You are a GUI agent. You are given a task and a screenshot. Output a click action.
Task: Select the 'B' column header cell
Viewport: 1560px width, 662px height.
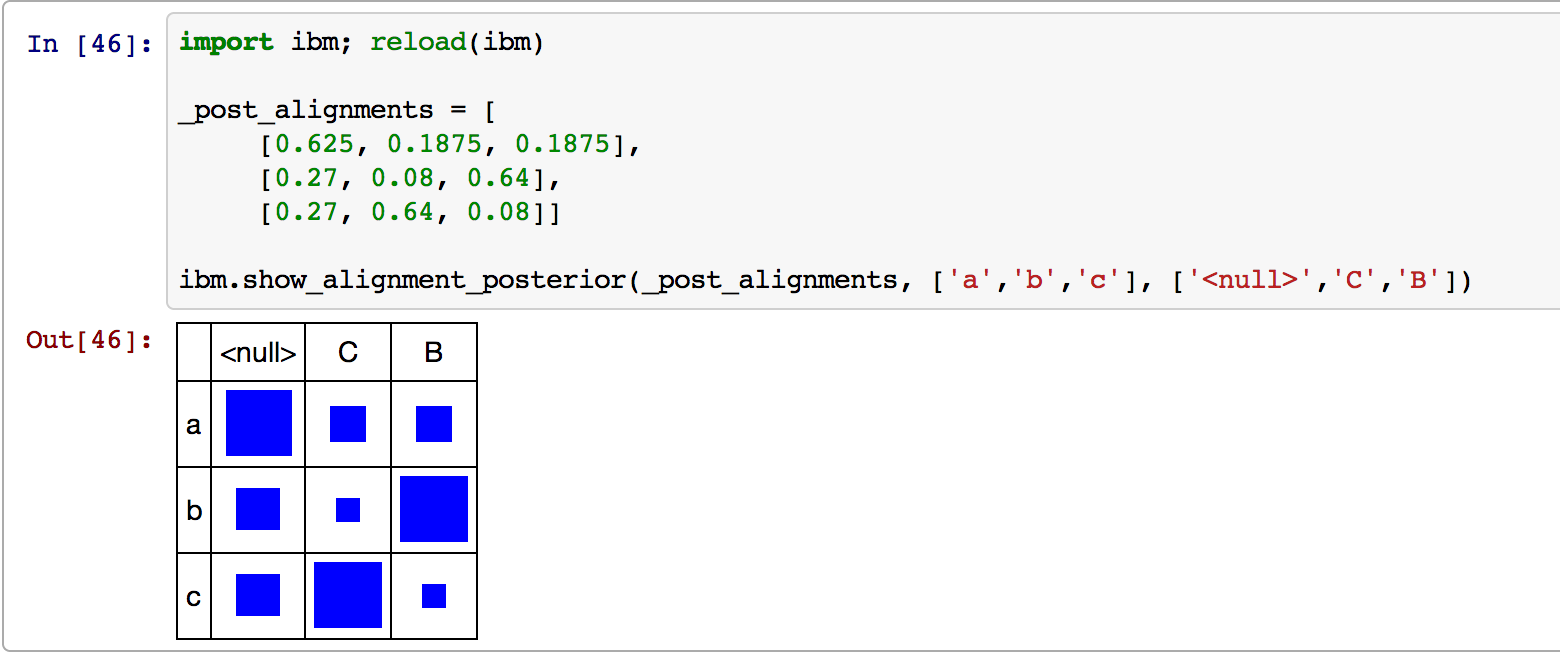pyautogui.click(x=434, y=353)
